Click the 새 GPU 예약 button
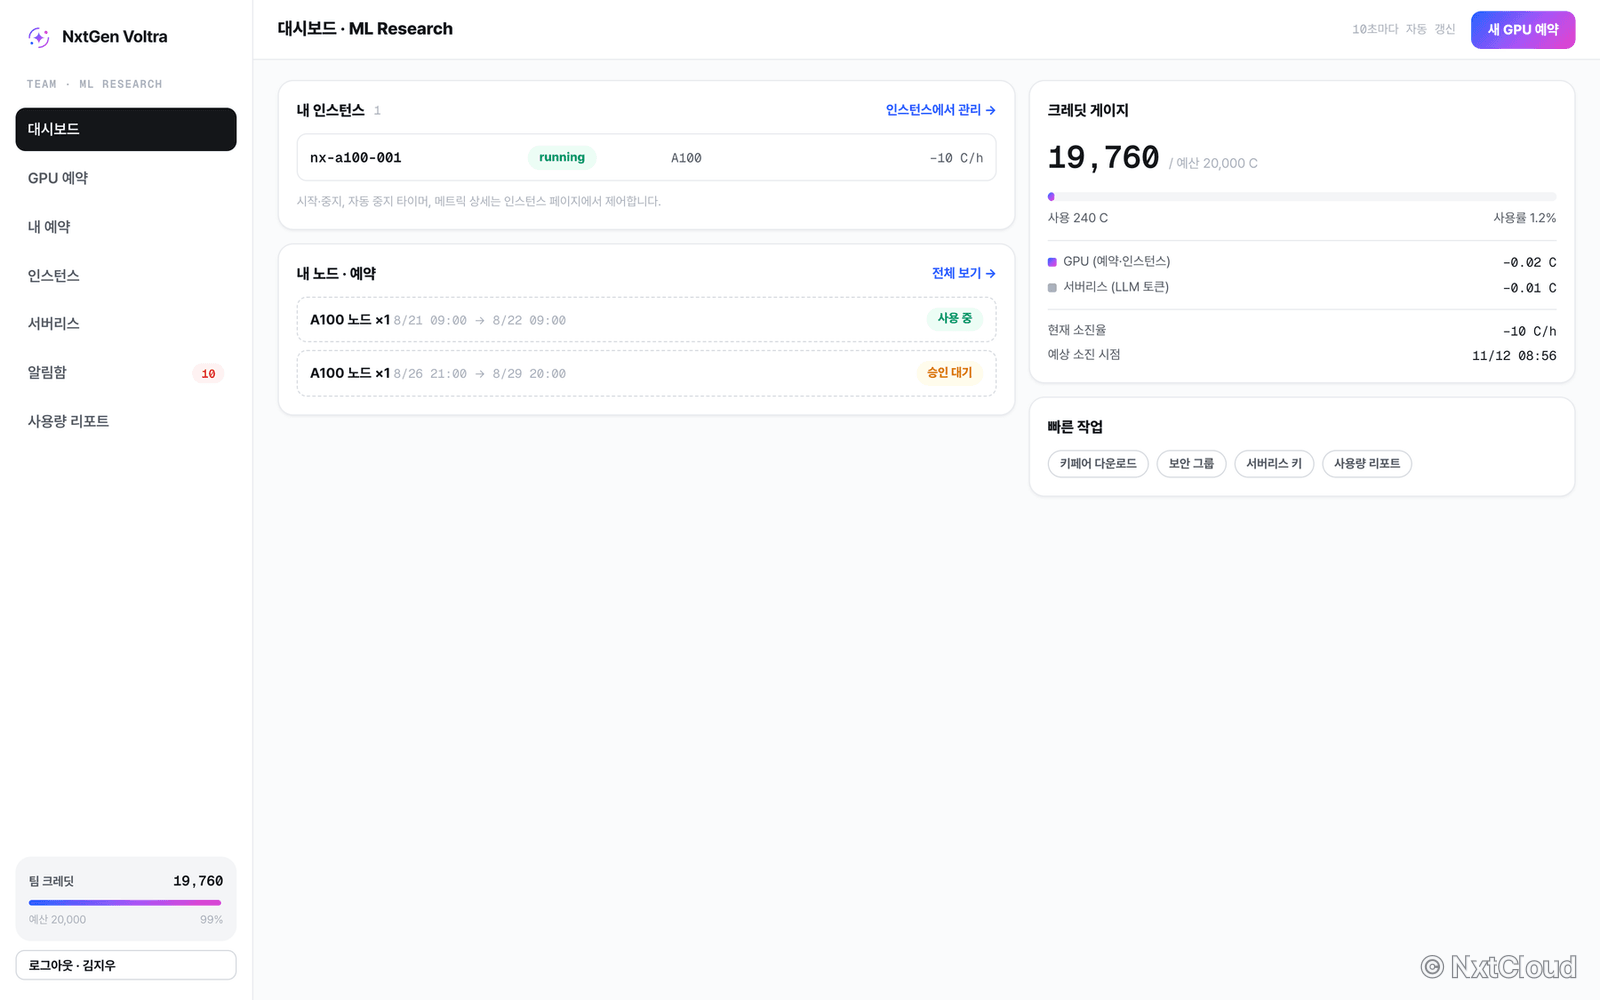The width and height of the screenshot is (1600, 1000). coord(1523,30)
